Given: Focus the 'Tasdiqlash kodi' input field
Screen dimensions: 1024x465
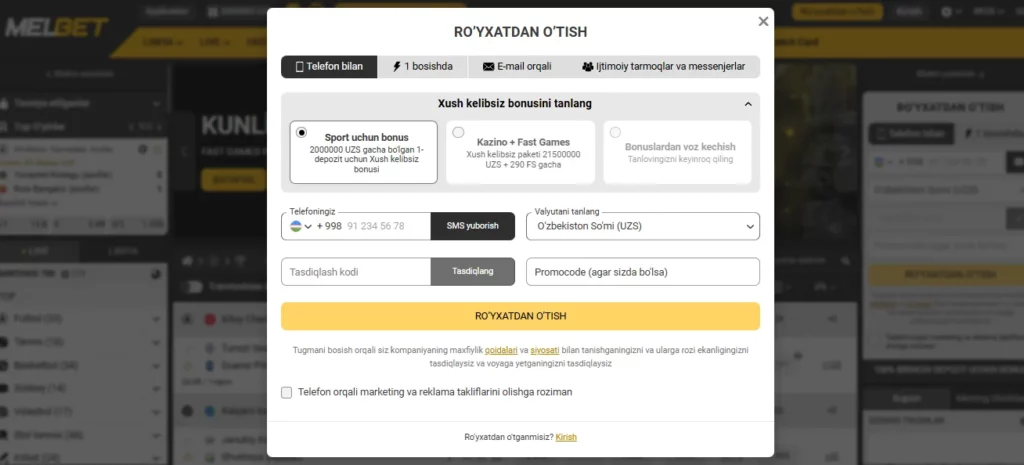Looking at the screenshot, I should pyautogui.click(x=356, y=272).
